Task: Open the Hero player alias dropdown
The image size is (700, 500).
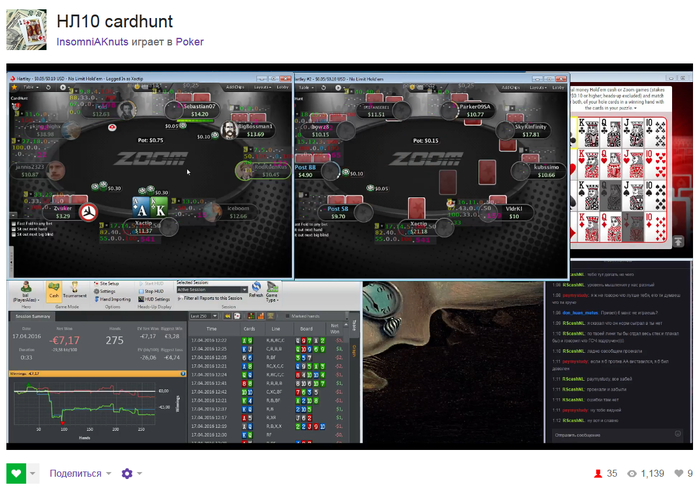Action: coord(26,292)
